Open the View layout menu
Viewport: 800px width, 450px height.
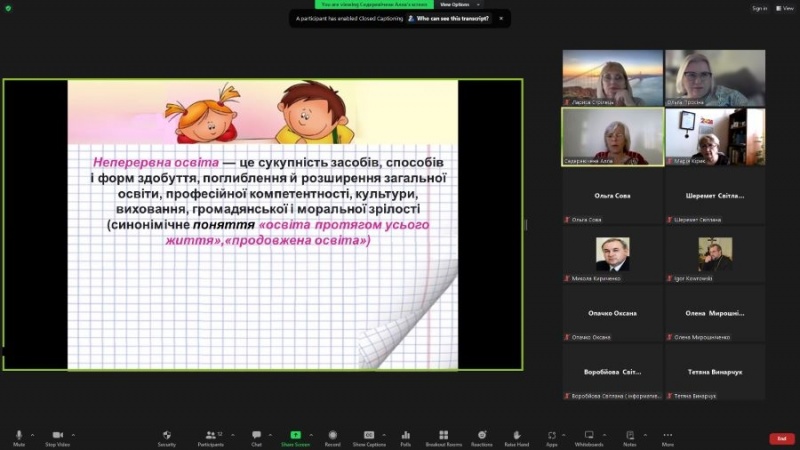tap(785, 8)
